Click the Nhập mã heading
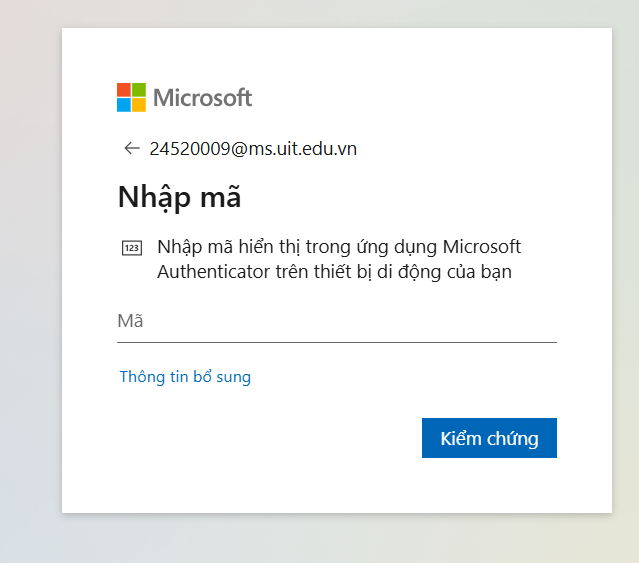This screenshot has height=563, width=639. pyautogui.click(x=179, y=196)
